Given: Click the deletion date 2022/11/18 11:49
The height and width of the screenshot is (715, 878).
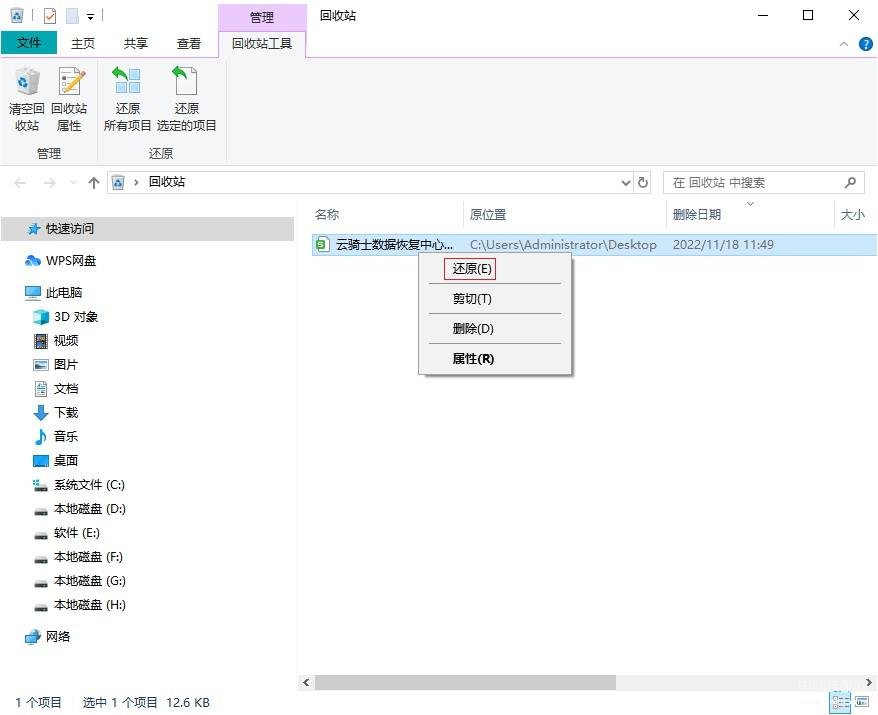Looking at the screenshot, I should (x=723, y=245).
